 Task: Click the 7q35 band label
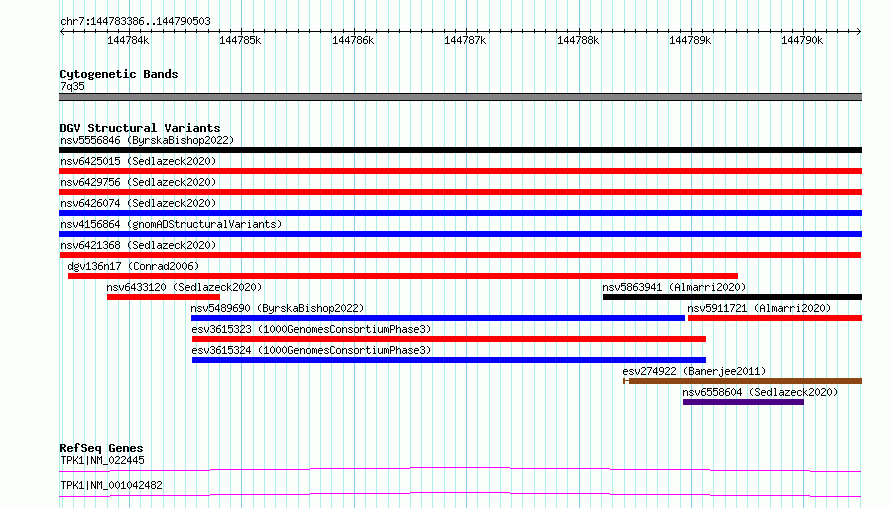(72, 86)
